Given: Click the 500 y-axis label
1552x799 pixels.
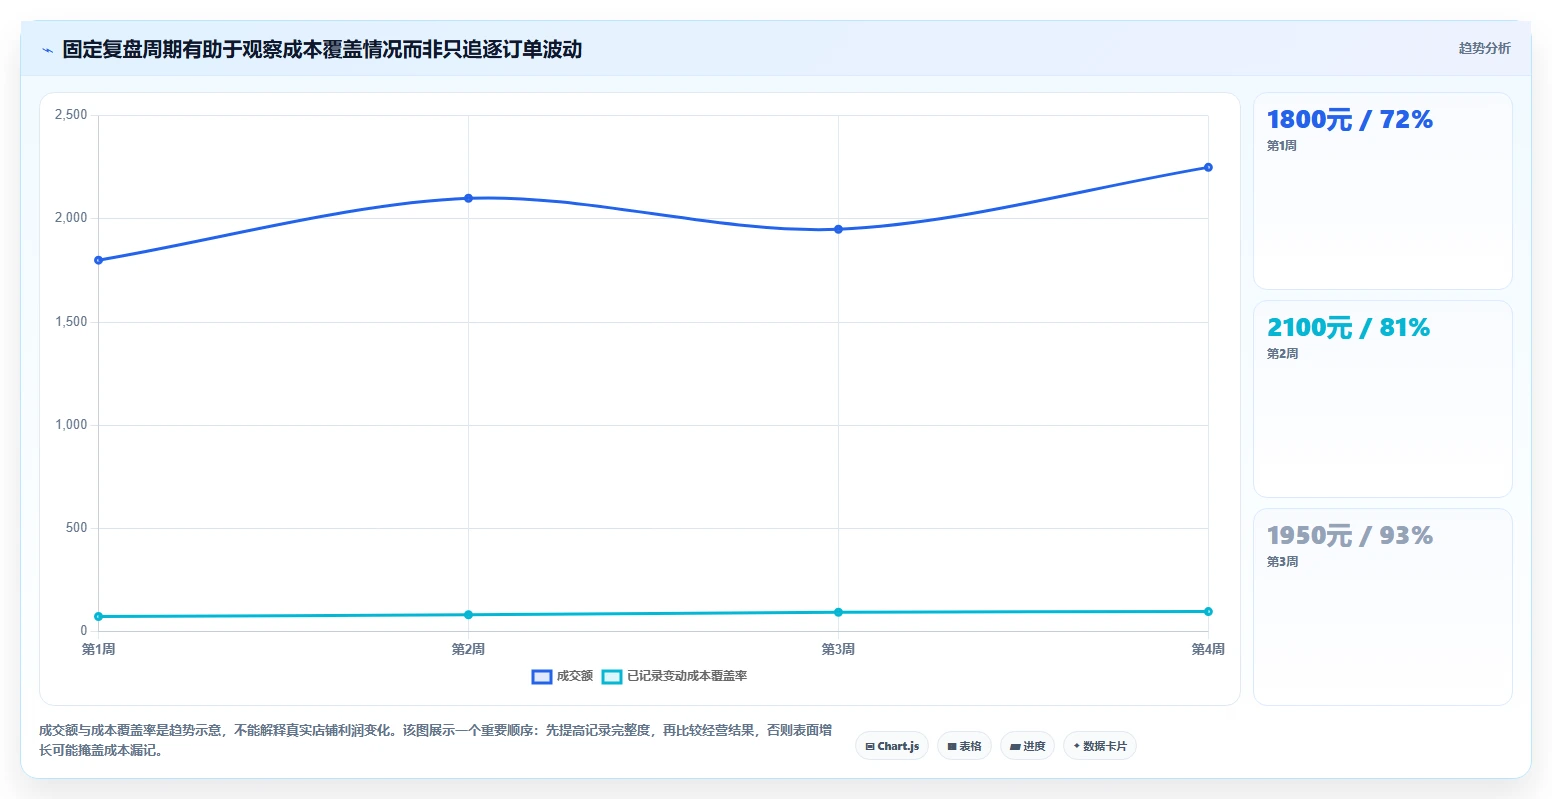Looking at the screenshot, I should pos(77,528).
